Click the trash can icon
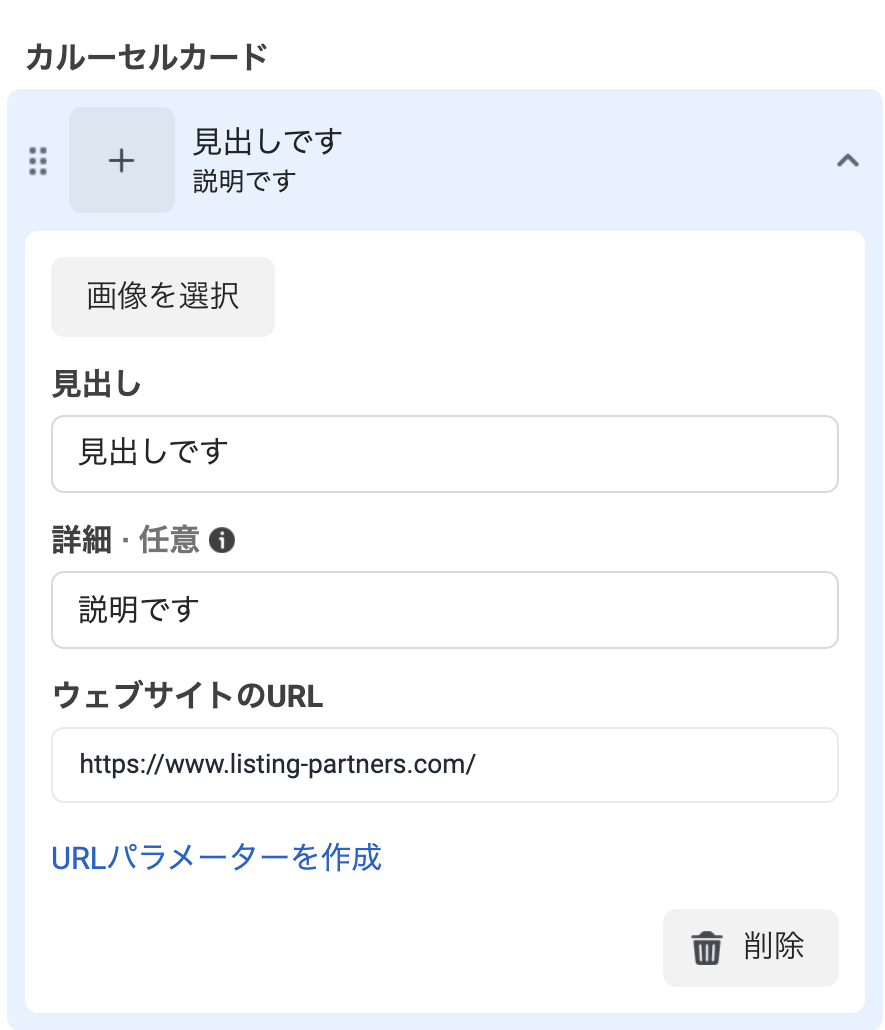The image size is (885, 1030). click(707, 947)
